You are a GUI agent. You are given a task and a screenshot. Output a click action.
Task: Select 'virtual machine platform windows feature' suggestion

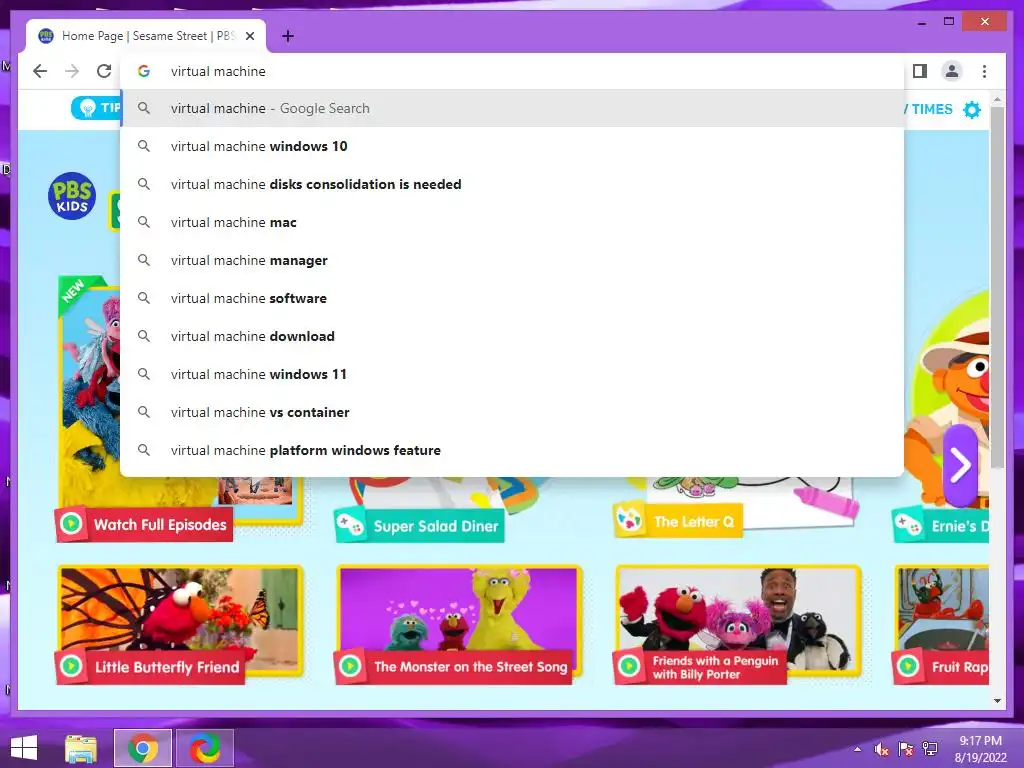[512, 450]
